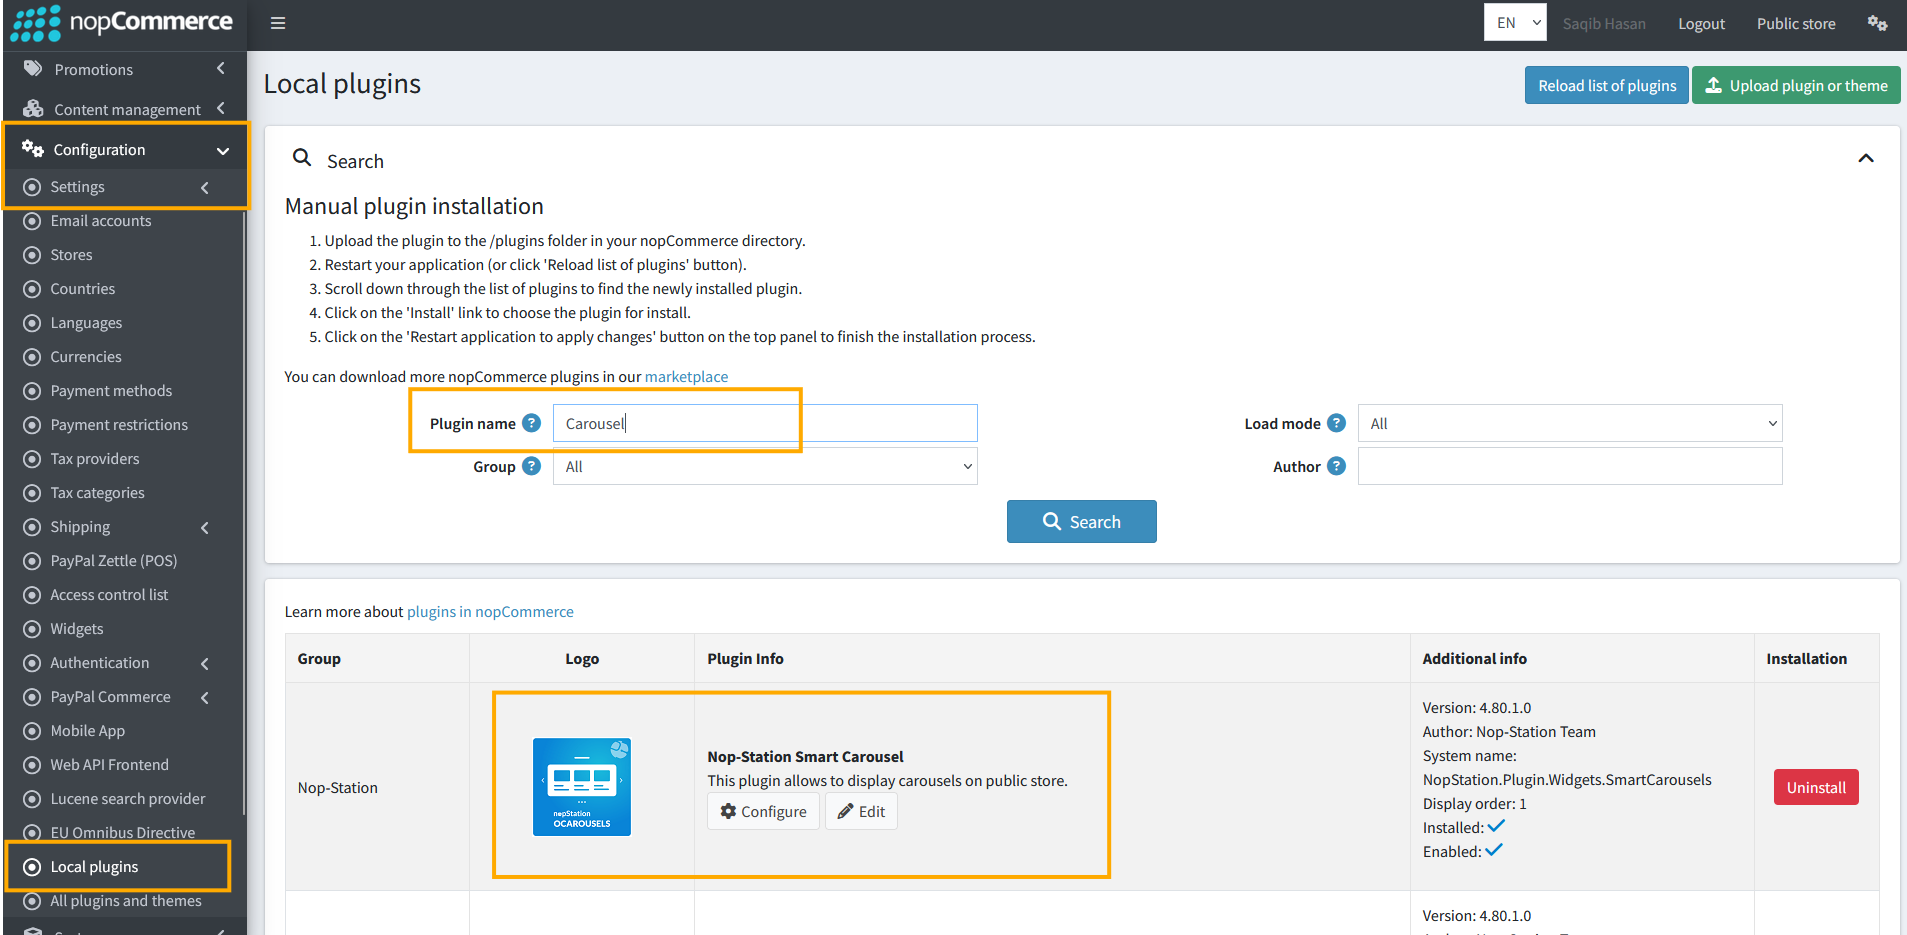The width and height of the screenshot is (1907, 935).
Task: Open the Load mode dropdown
Action: [1570, 423]
